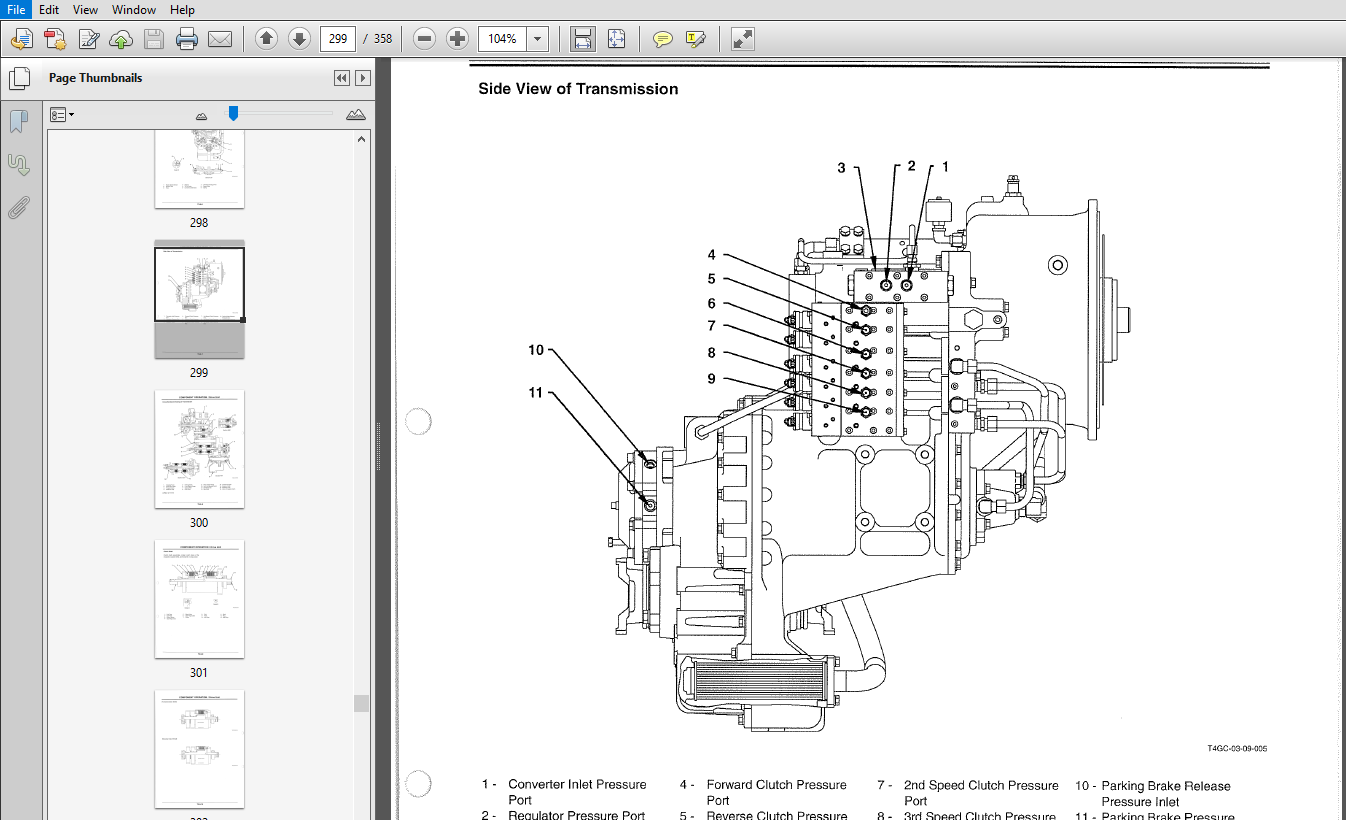
Task: Click the highlight text tool icon
Action: (x=695, y=39)
